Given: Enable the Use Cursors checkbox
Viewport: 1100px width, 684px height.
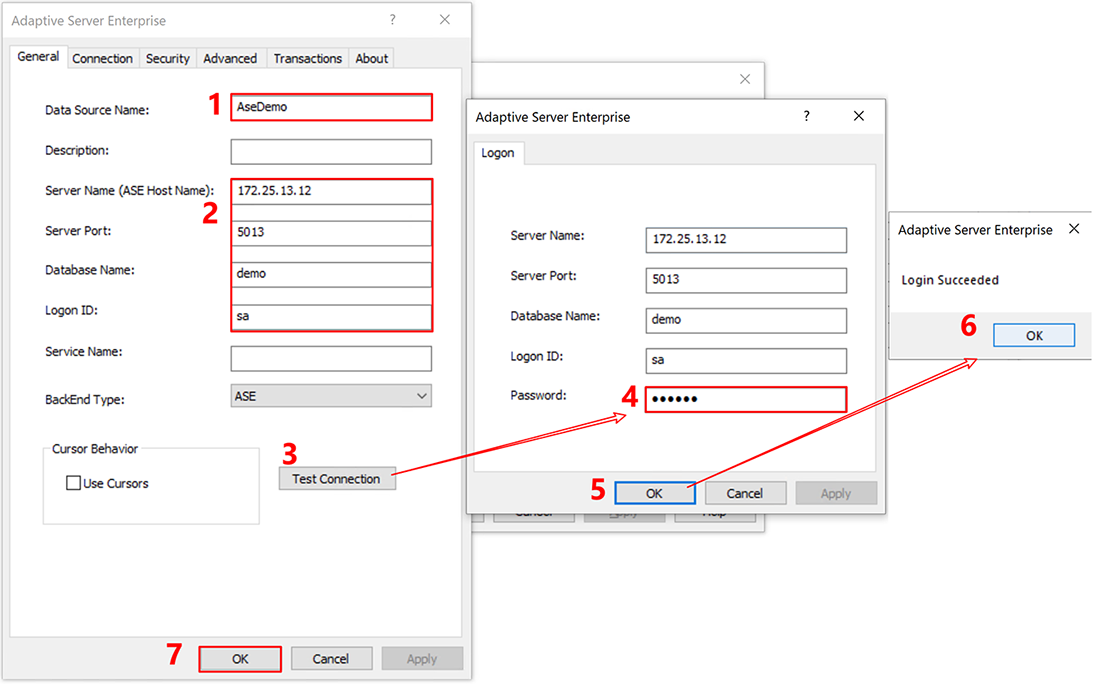Looking at the screenshot, I should point(73,483).
